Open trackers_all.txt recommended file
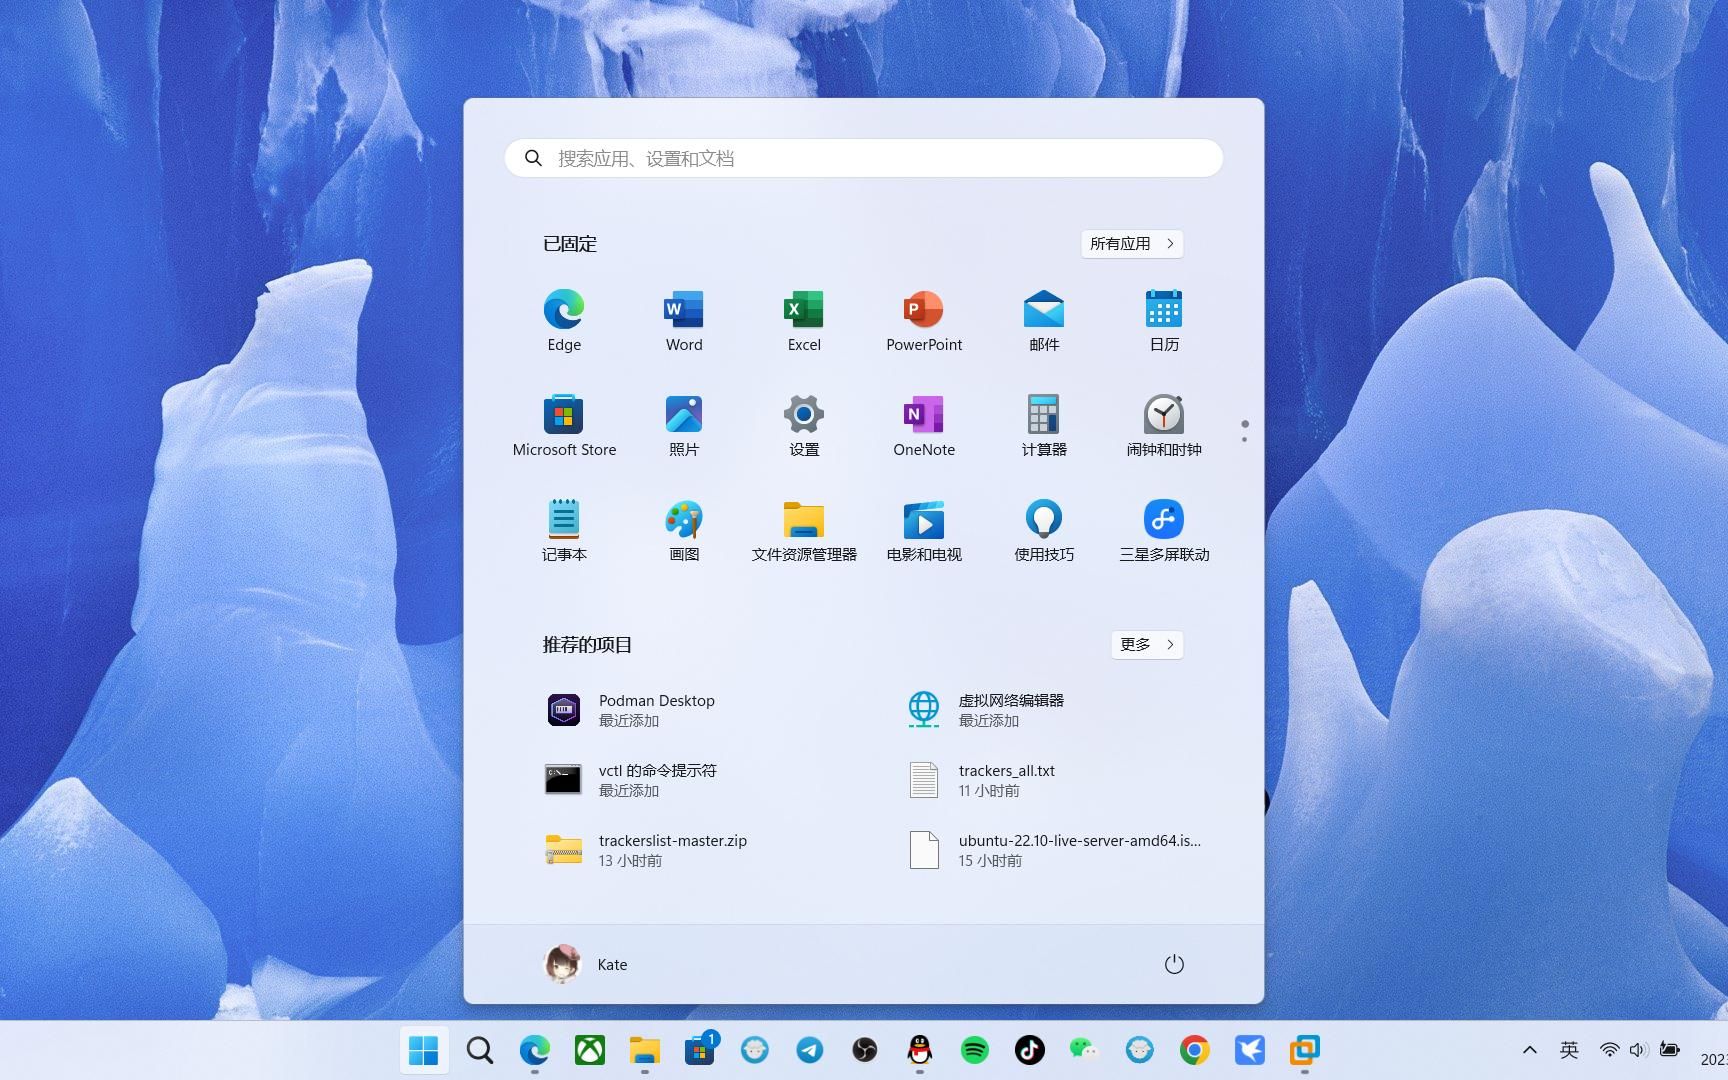The width and height of the screenshot is (1728, 1080). pyautogui.click(x=1044, y=780)
